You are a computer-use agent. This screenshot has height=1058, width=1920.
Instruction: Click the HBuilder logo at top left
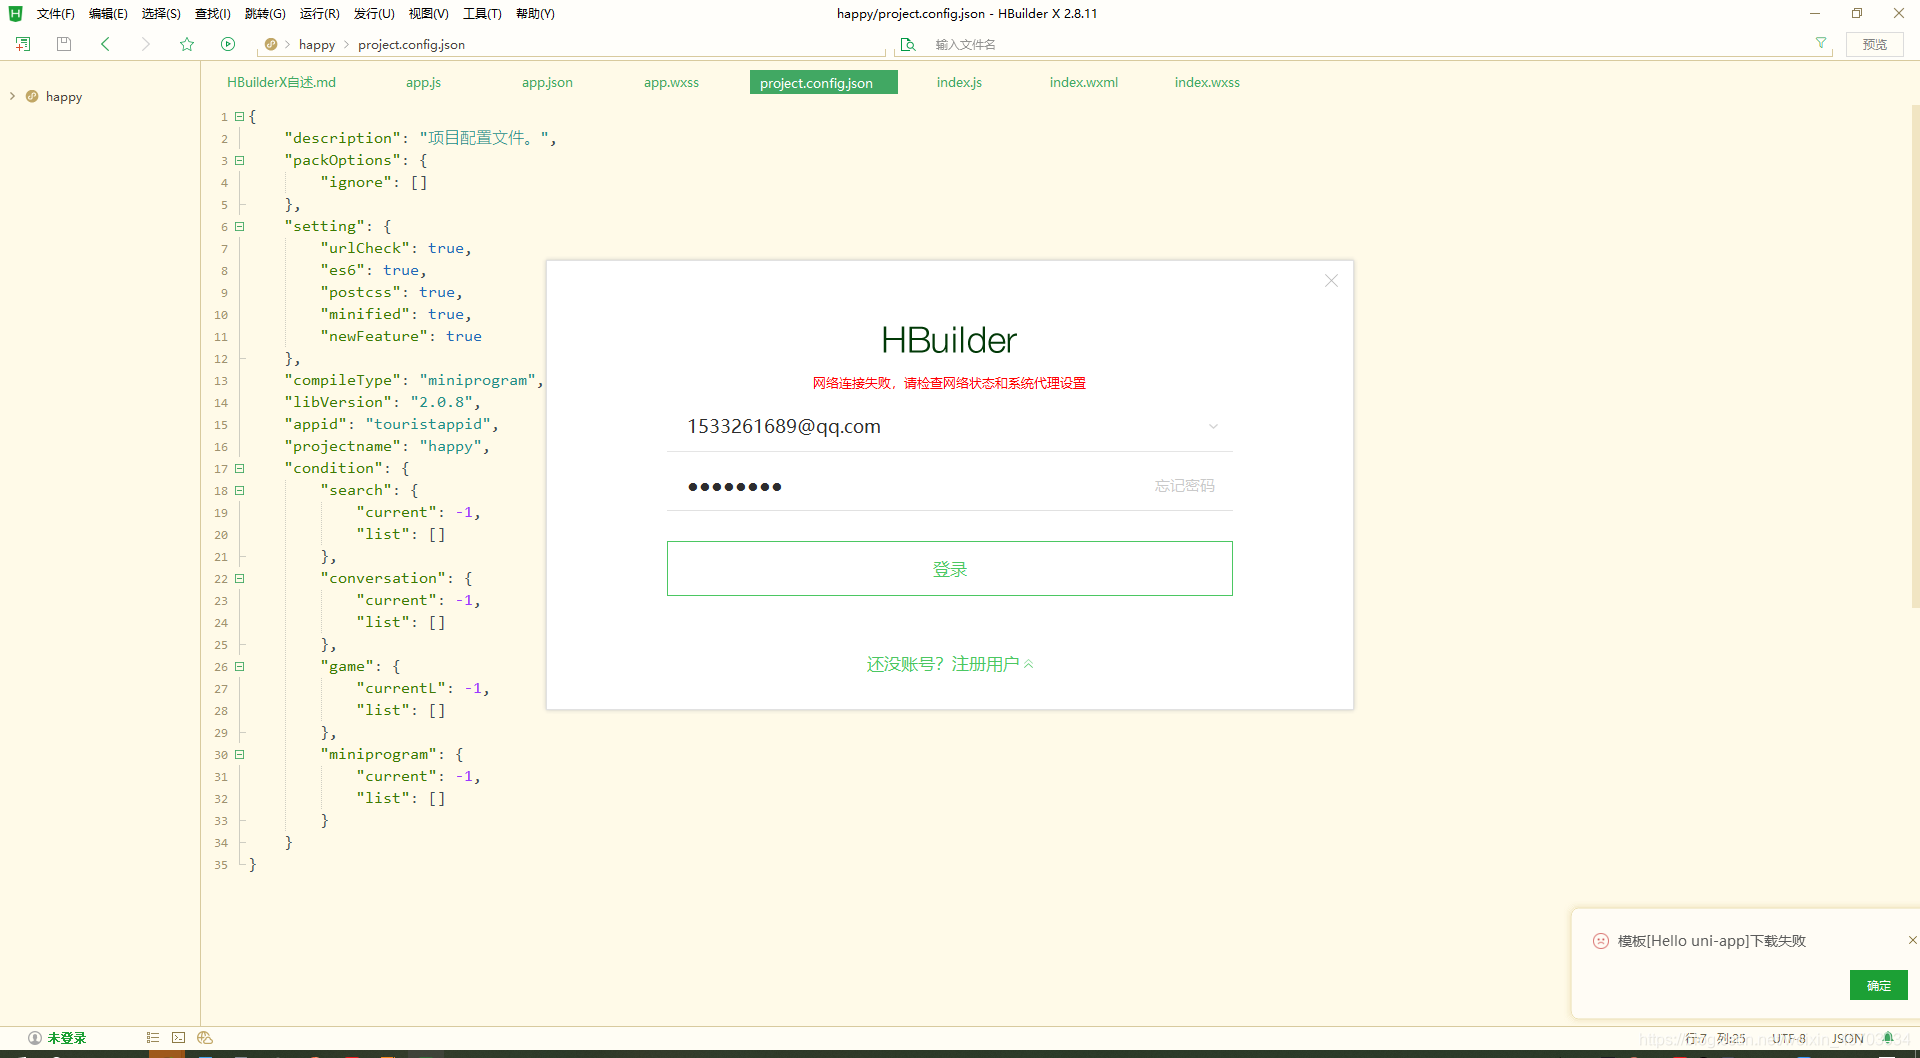[x=15, y=13]
